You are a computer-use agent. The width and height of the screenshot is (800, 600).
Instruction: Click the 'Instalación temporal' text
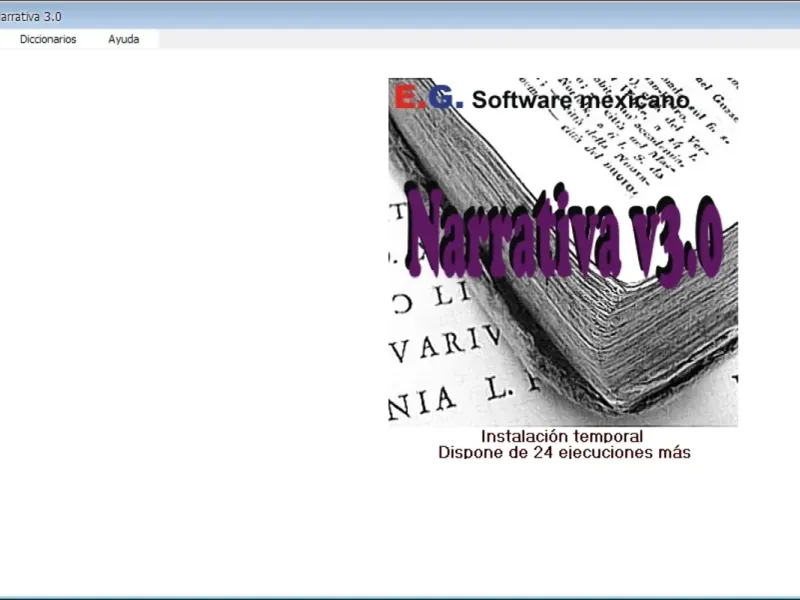pyautogui.click(x=562, y=436)
